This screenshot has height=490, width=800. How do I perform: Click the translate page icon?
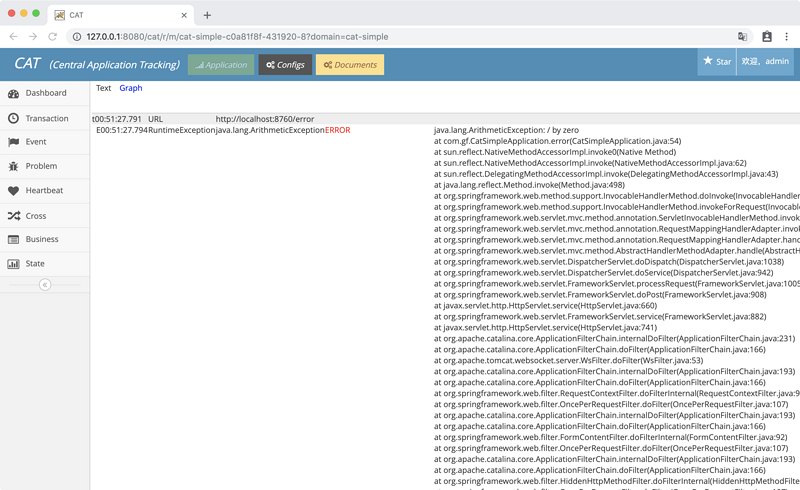(742, 36)
